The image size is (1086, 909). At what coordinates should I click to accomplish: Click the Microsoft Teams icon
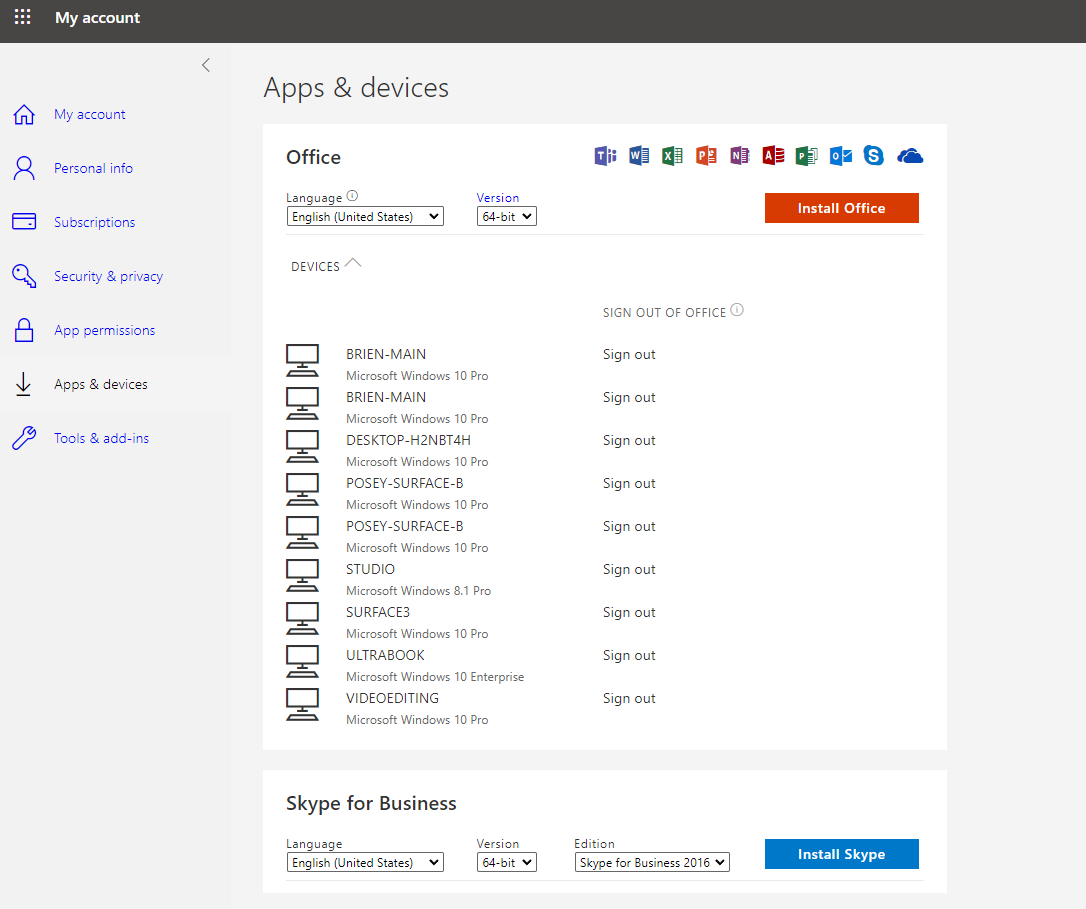(x=605, y=156)
